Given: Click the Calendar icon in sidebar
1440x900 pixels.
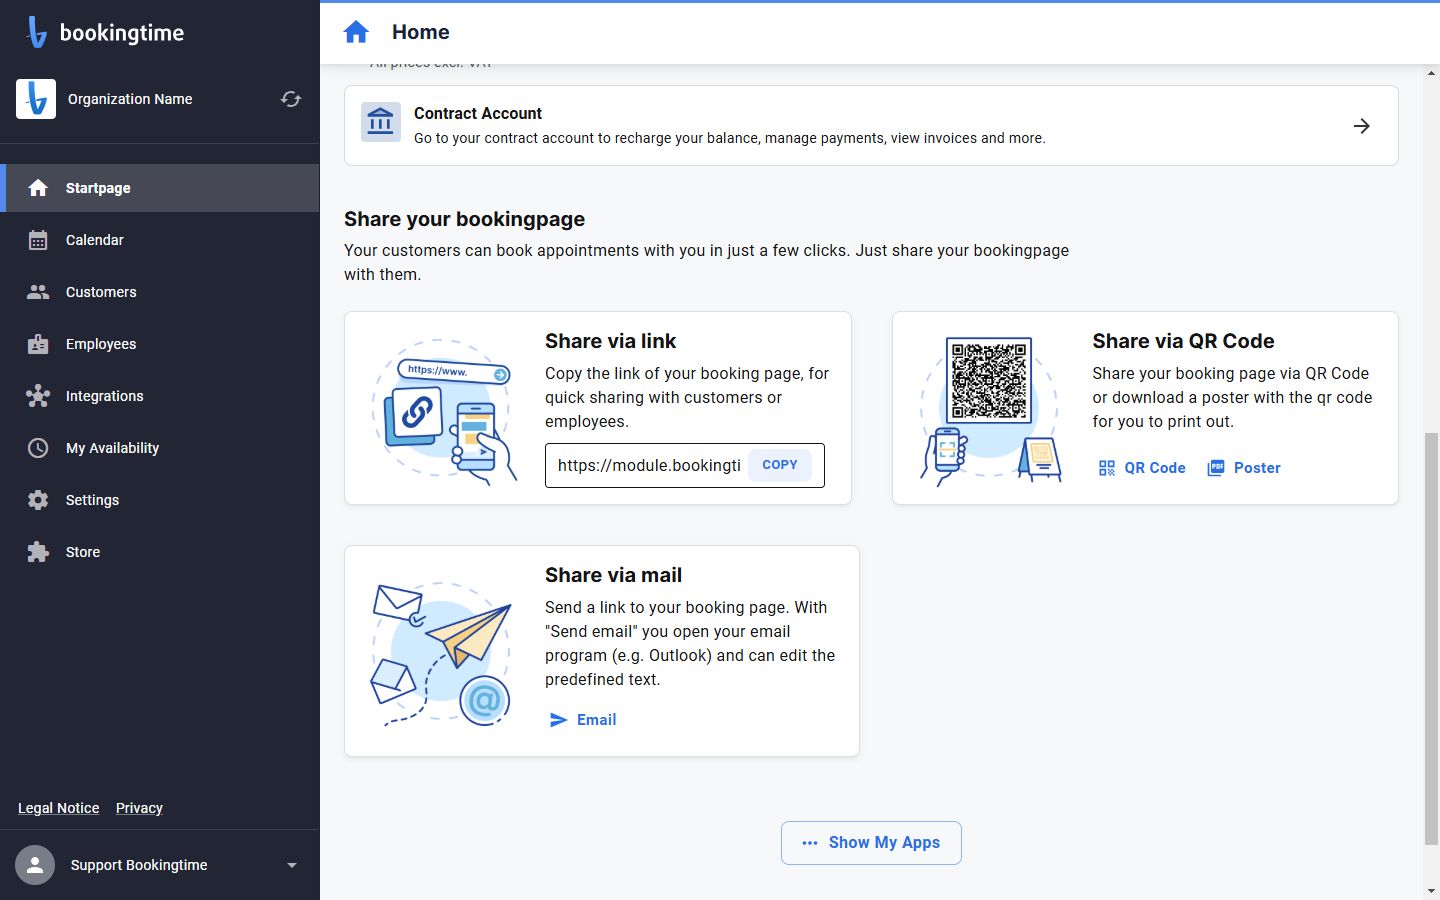Looking at the screenshot, I should coord(38,240).
